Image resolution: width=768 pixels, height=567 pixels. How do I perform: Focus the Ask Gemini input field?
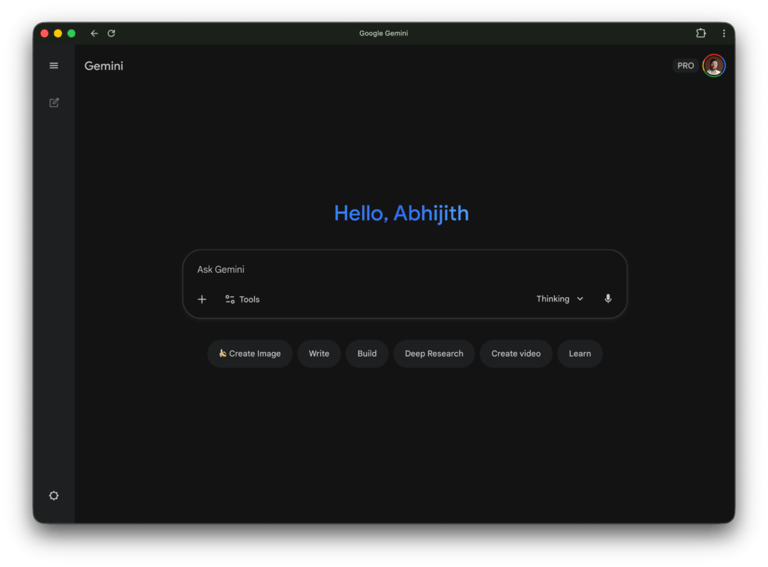405,269
